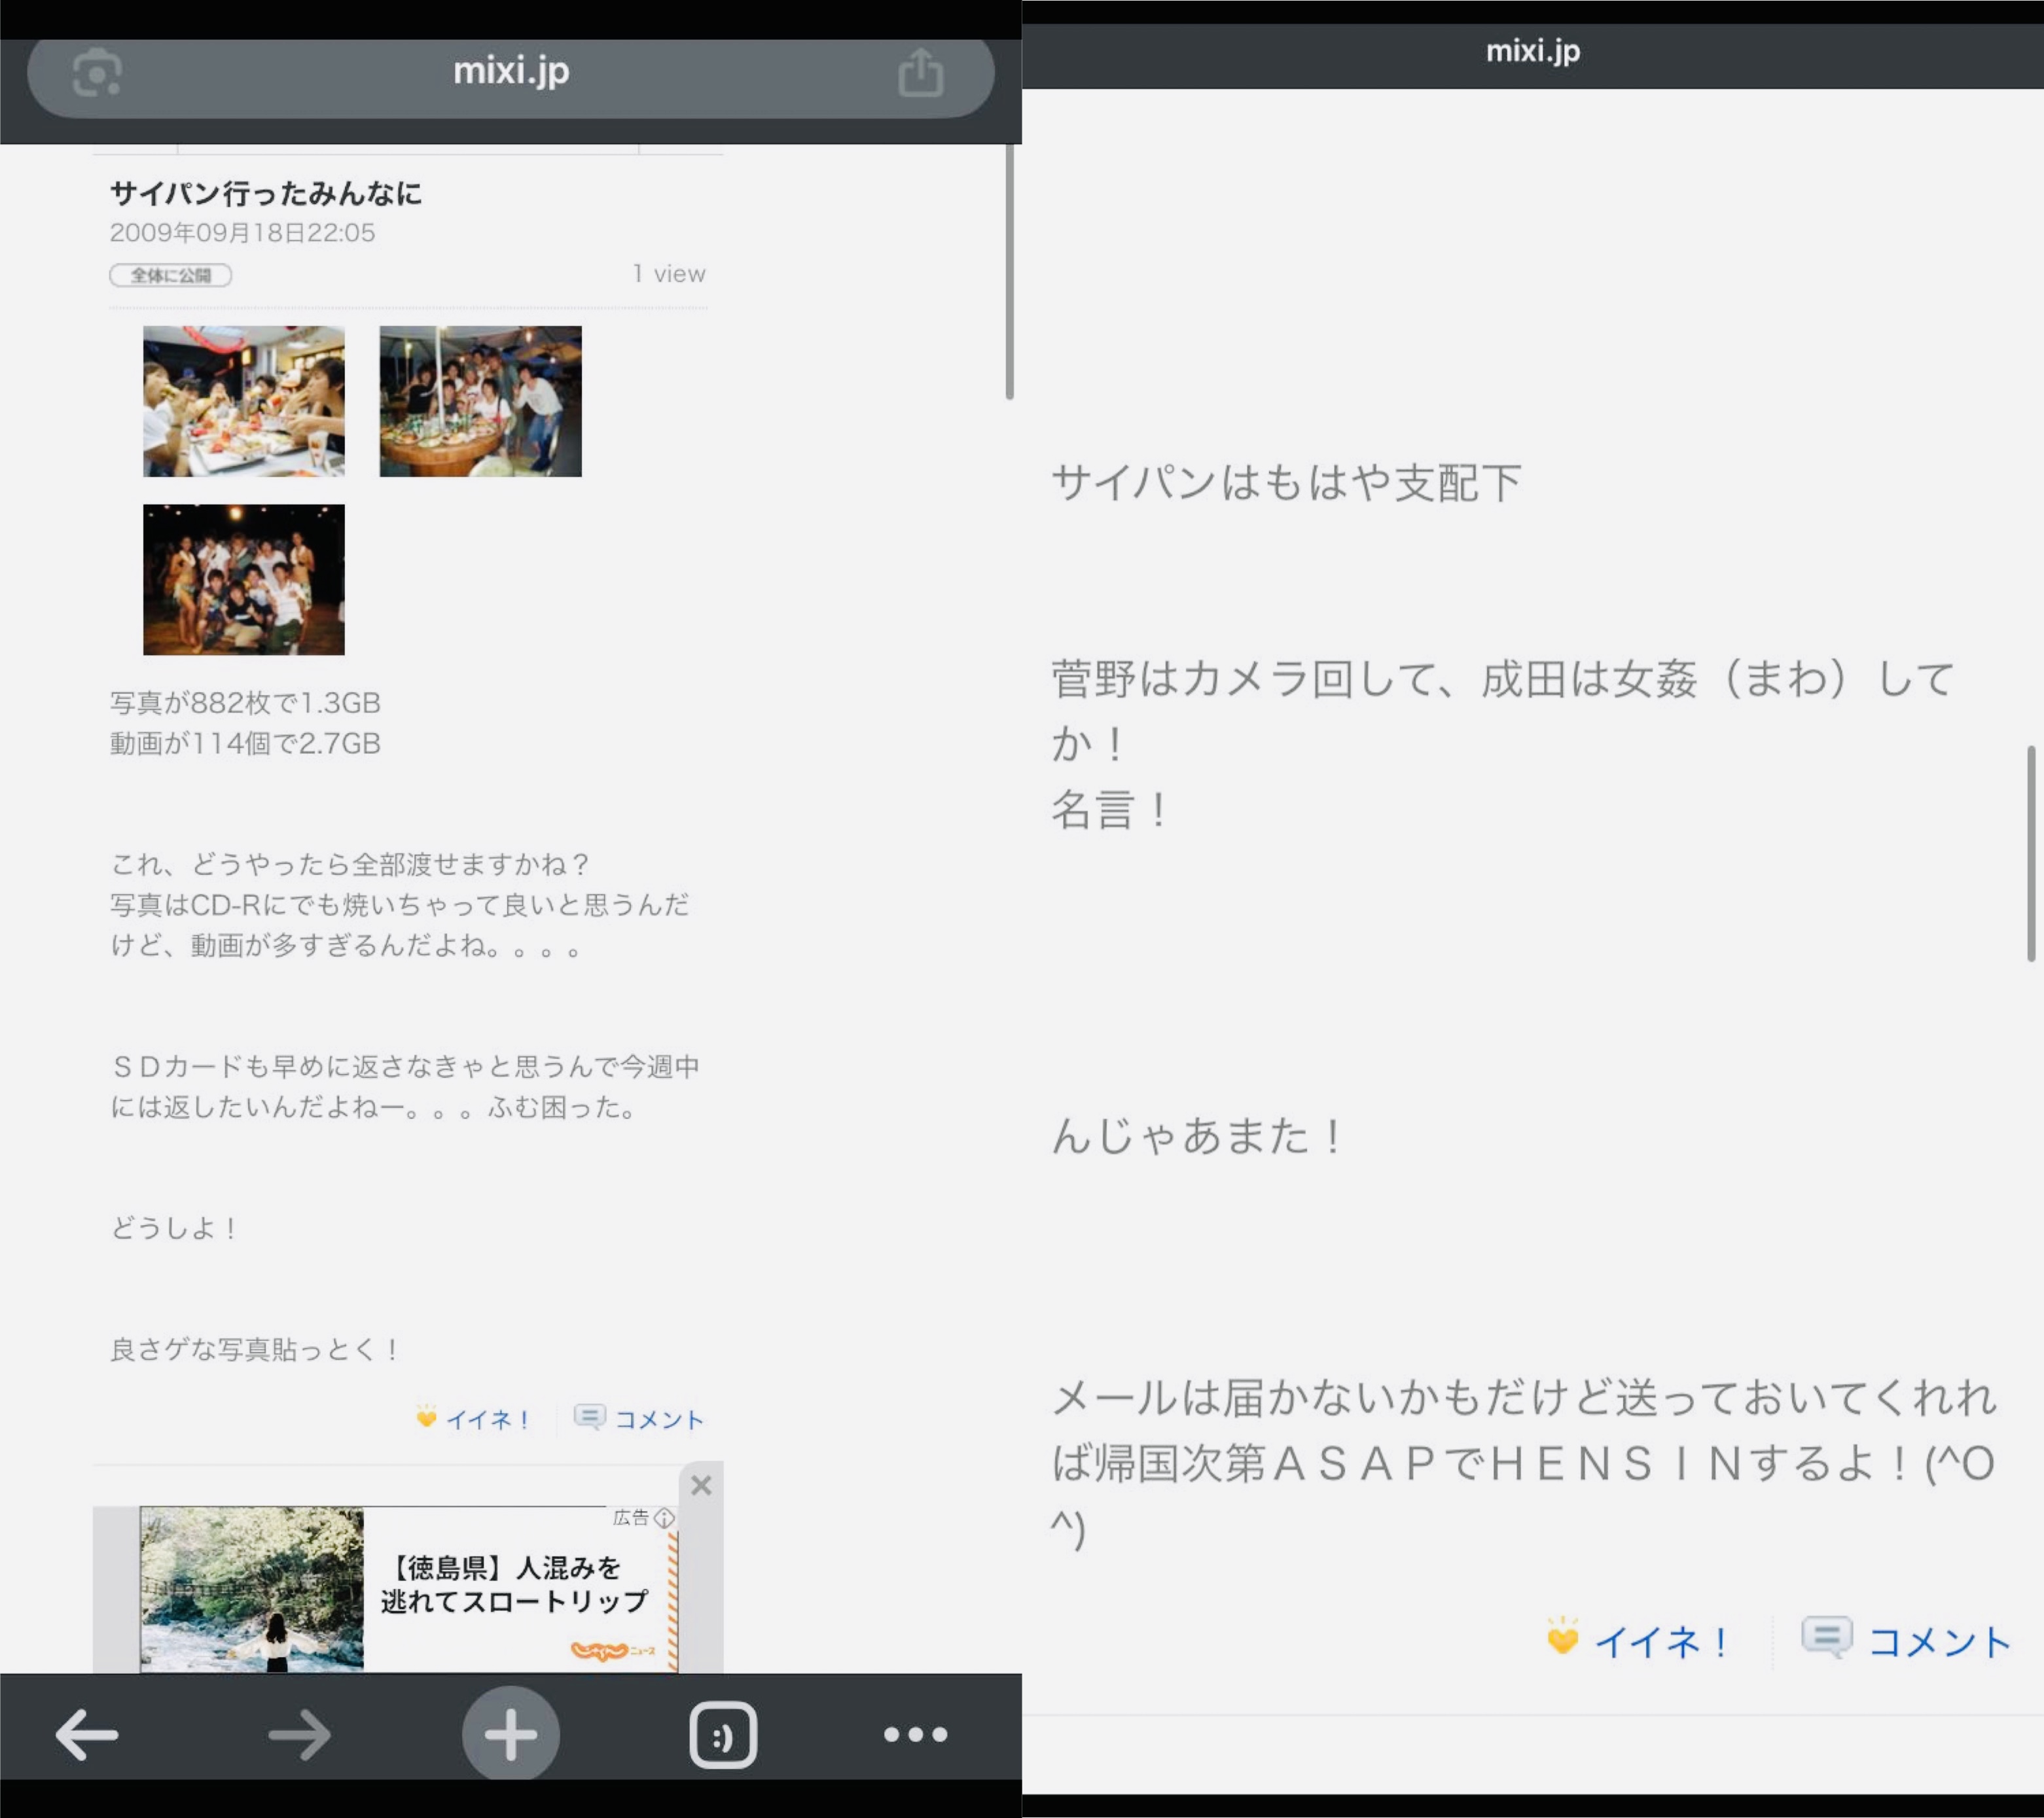2044x1818 pixels.
Task: Close the advertisement with X button
Action: (x=701, y=1485)
